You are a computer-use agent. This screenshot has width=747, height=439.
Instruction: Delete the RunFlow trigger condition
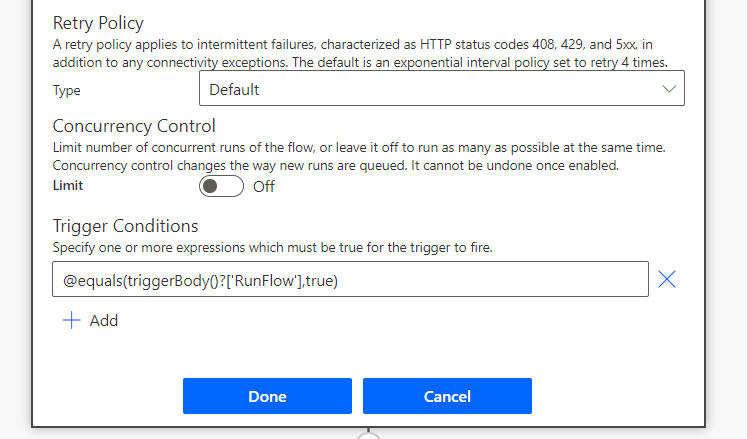pyautogui.click(x=667, y=280)
